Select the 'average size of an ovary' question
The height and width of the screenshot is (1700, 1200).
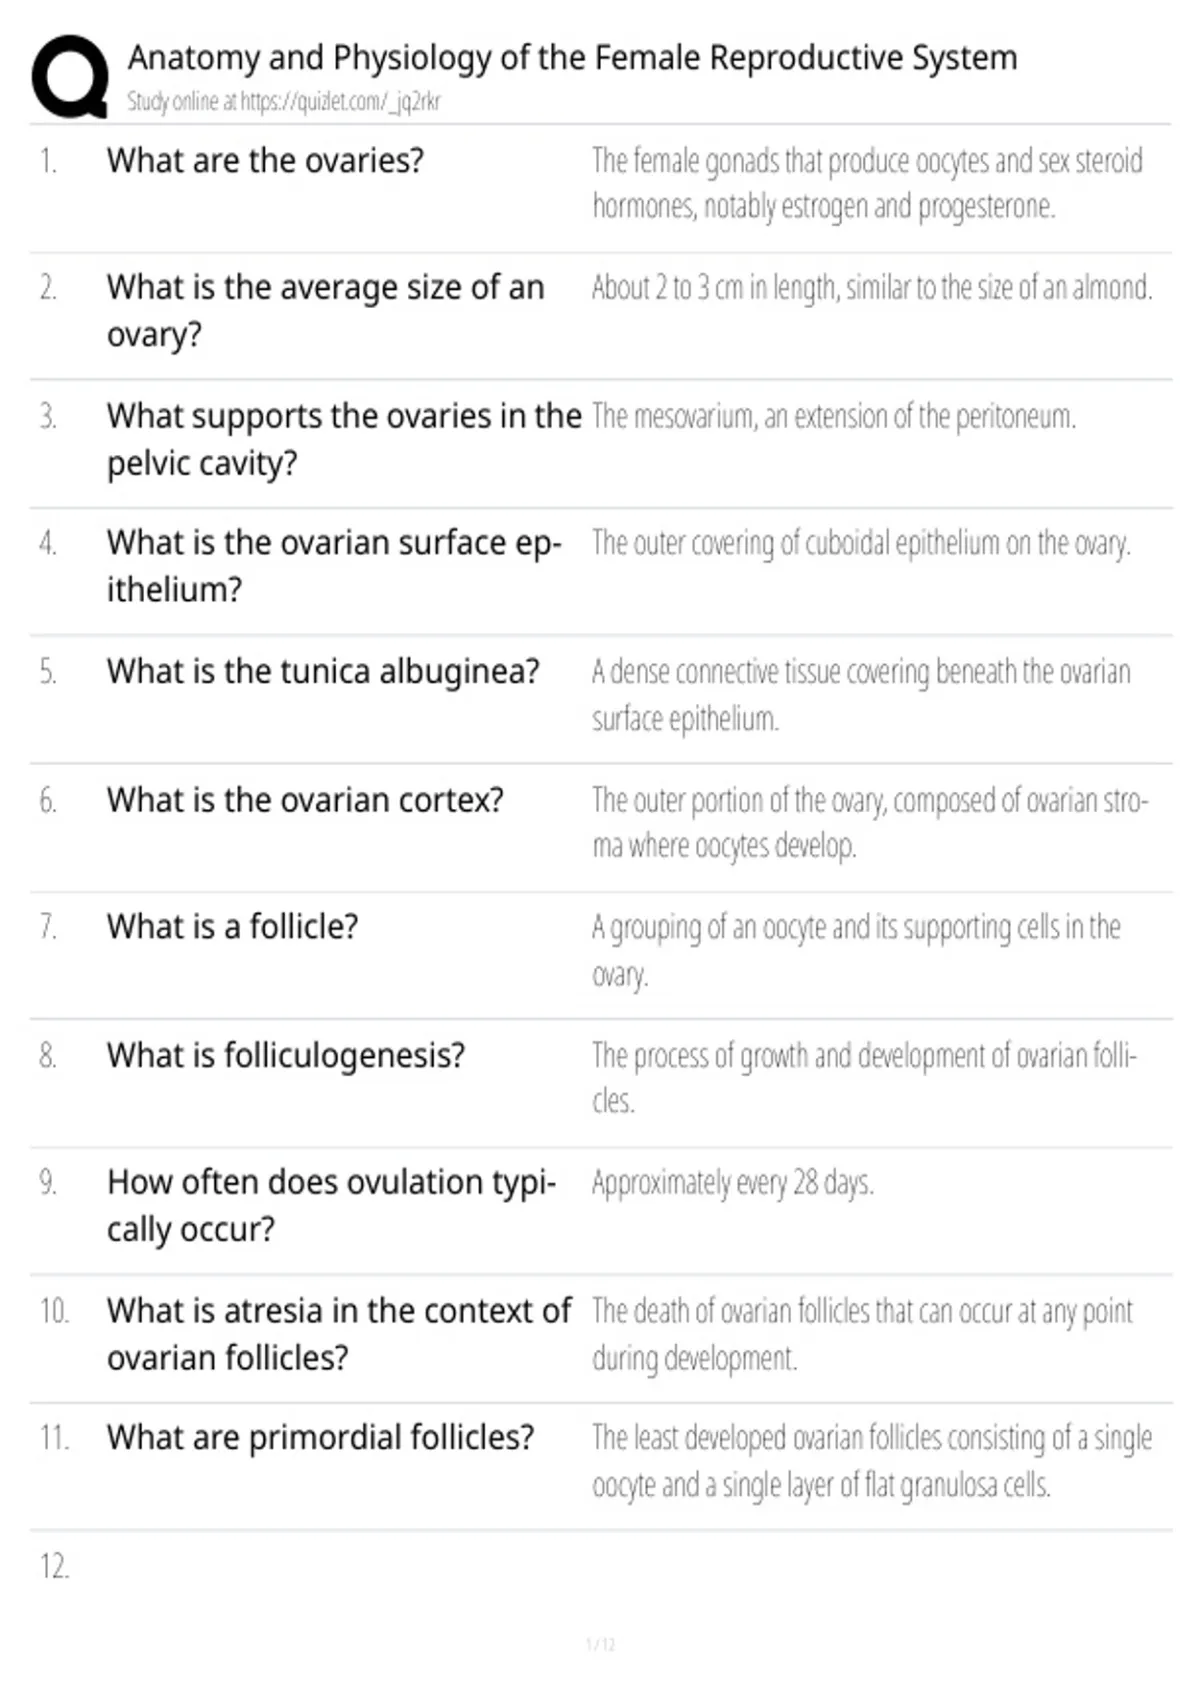325,310
